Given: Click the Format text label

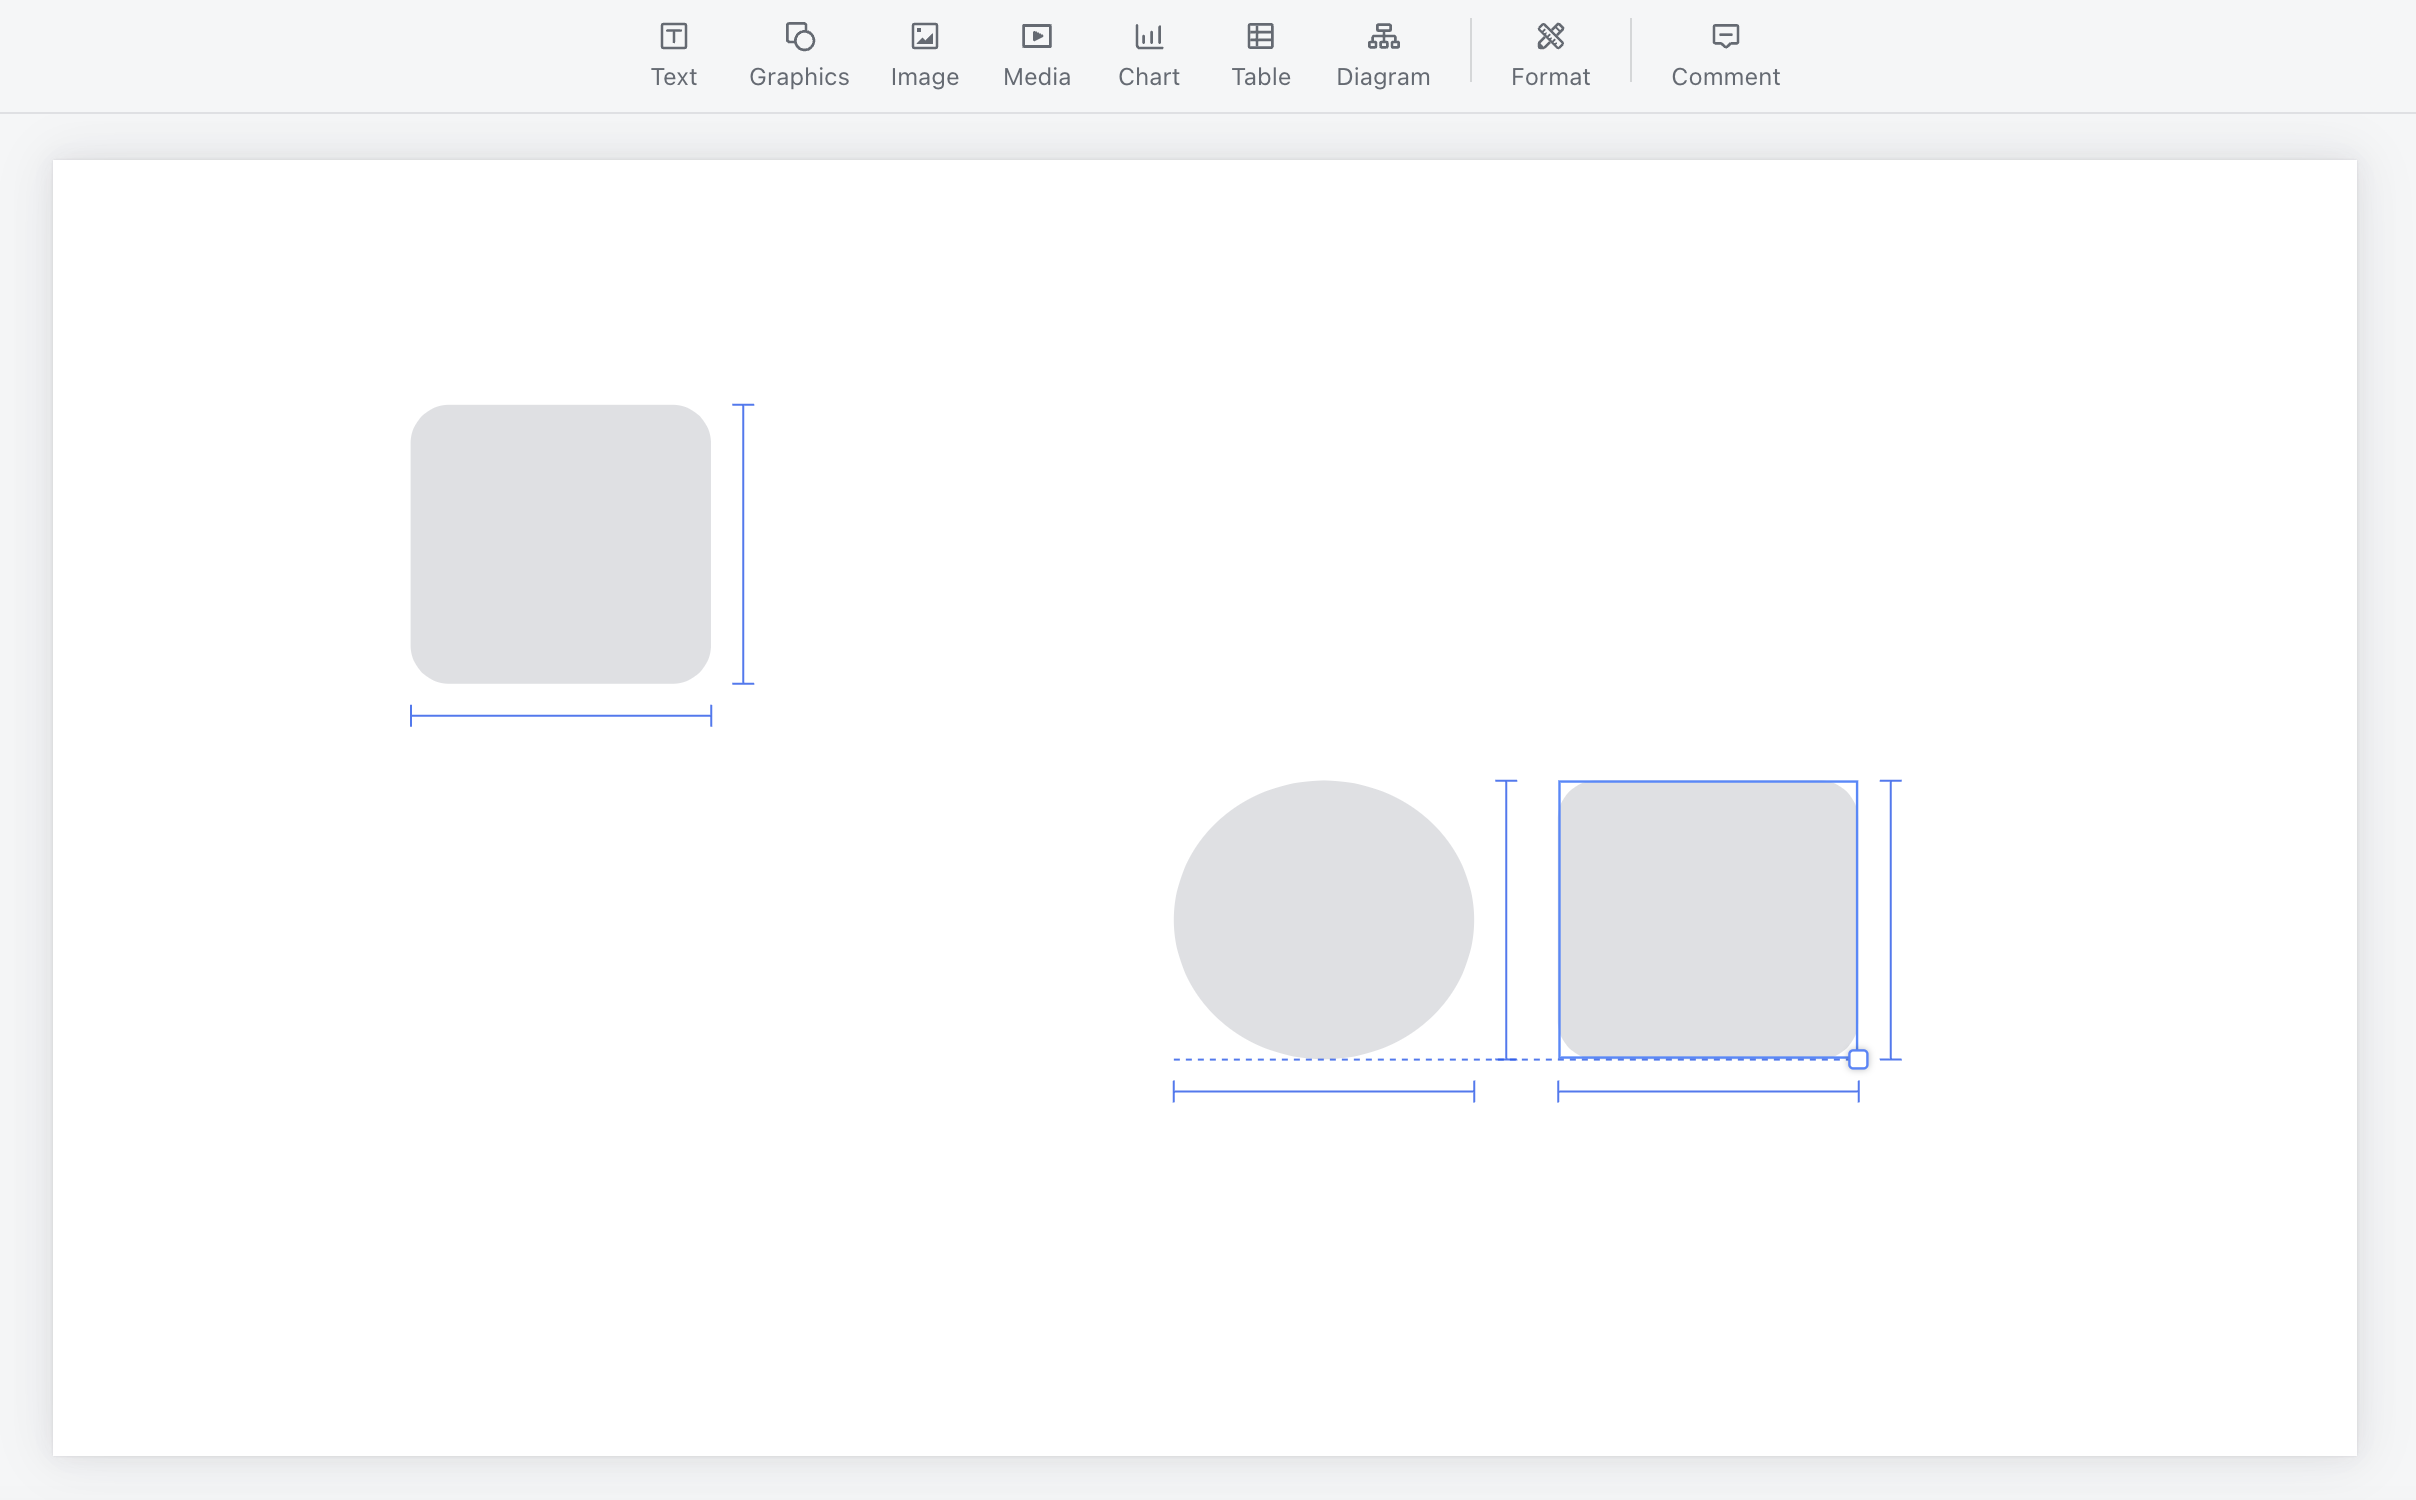Looking at the screenshot, I should pyautogui.click(x=1549, y=77).
